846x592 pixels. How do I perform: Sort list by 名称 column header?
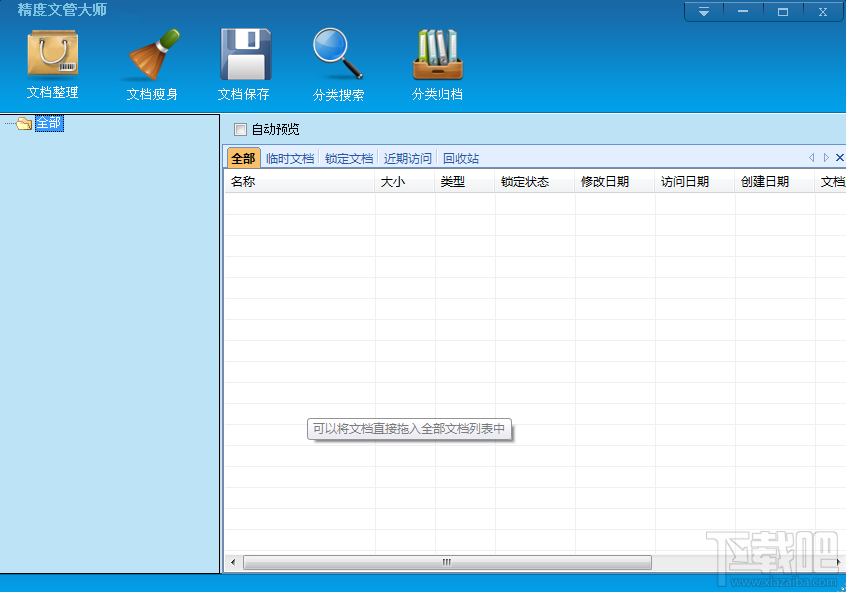click(299, 182)
